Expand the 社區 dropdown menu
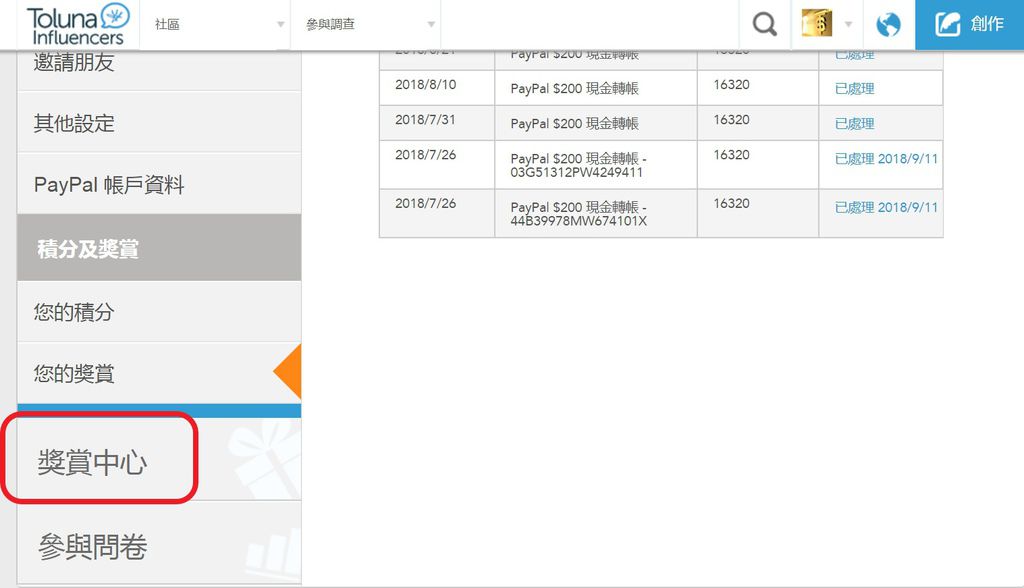 pyautogui.click(x=216, y=24)
